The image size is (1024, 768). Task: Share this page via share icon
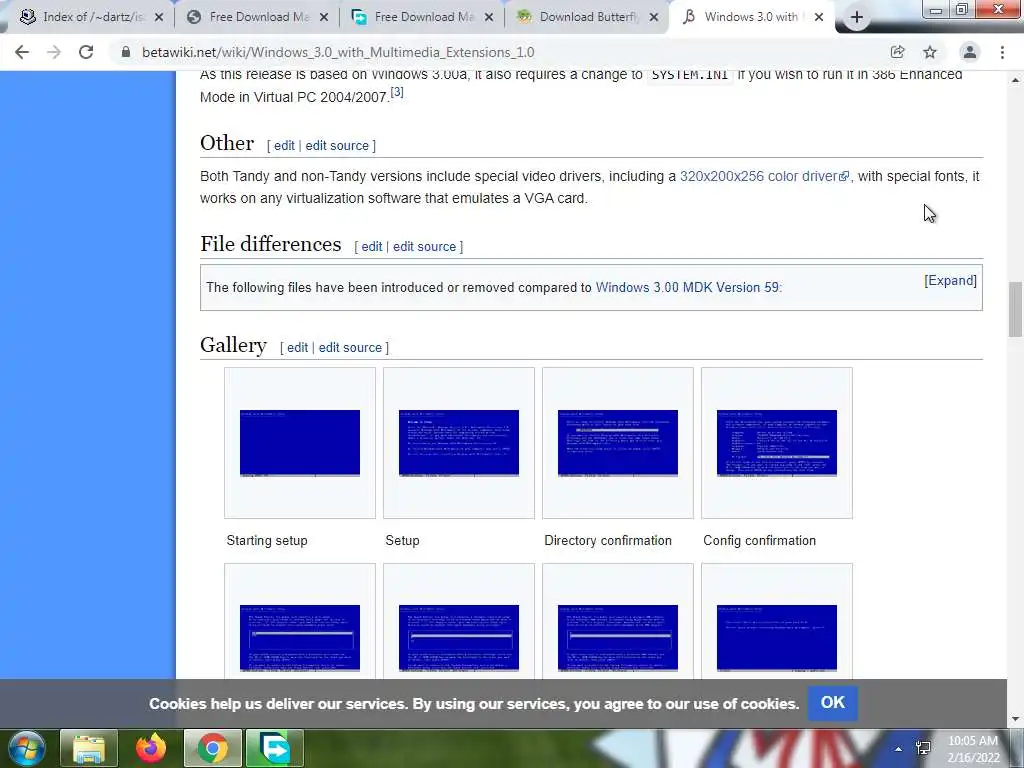[897, 52]
